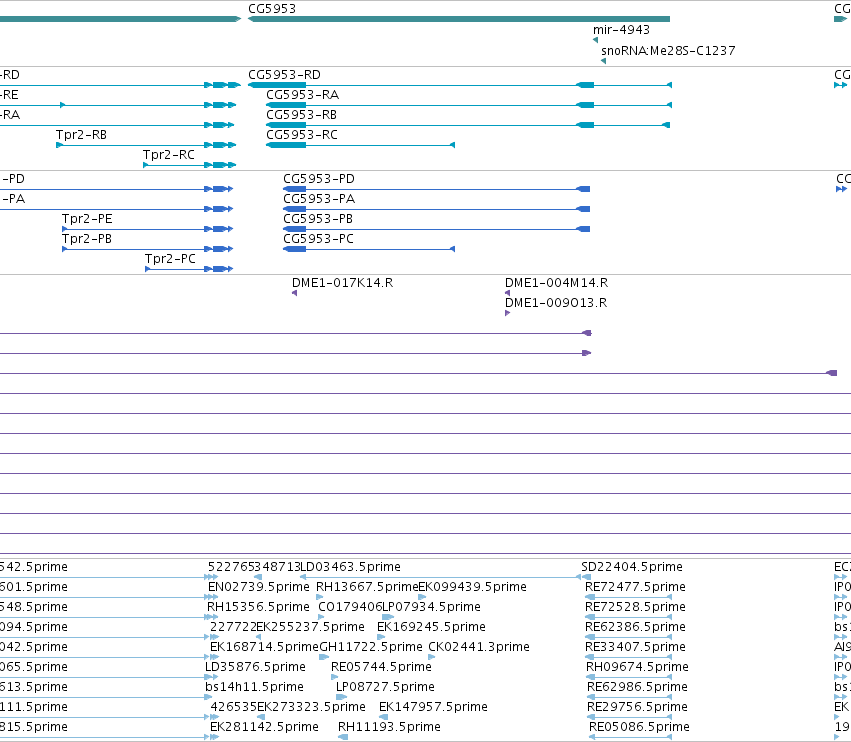The height and width of the screenshot is (742, 851).
Task: Click the CG5953-RA transcript label
Action: pyautogui.click(x=302, y=94)
